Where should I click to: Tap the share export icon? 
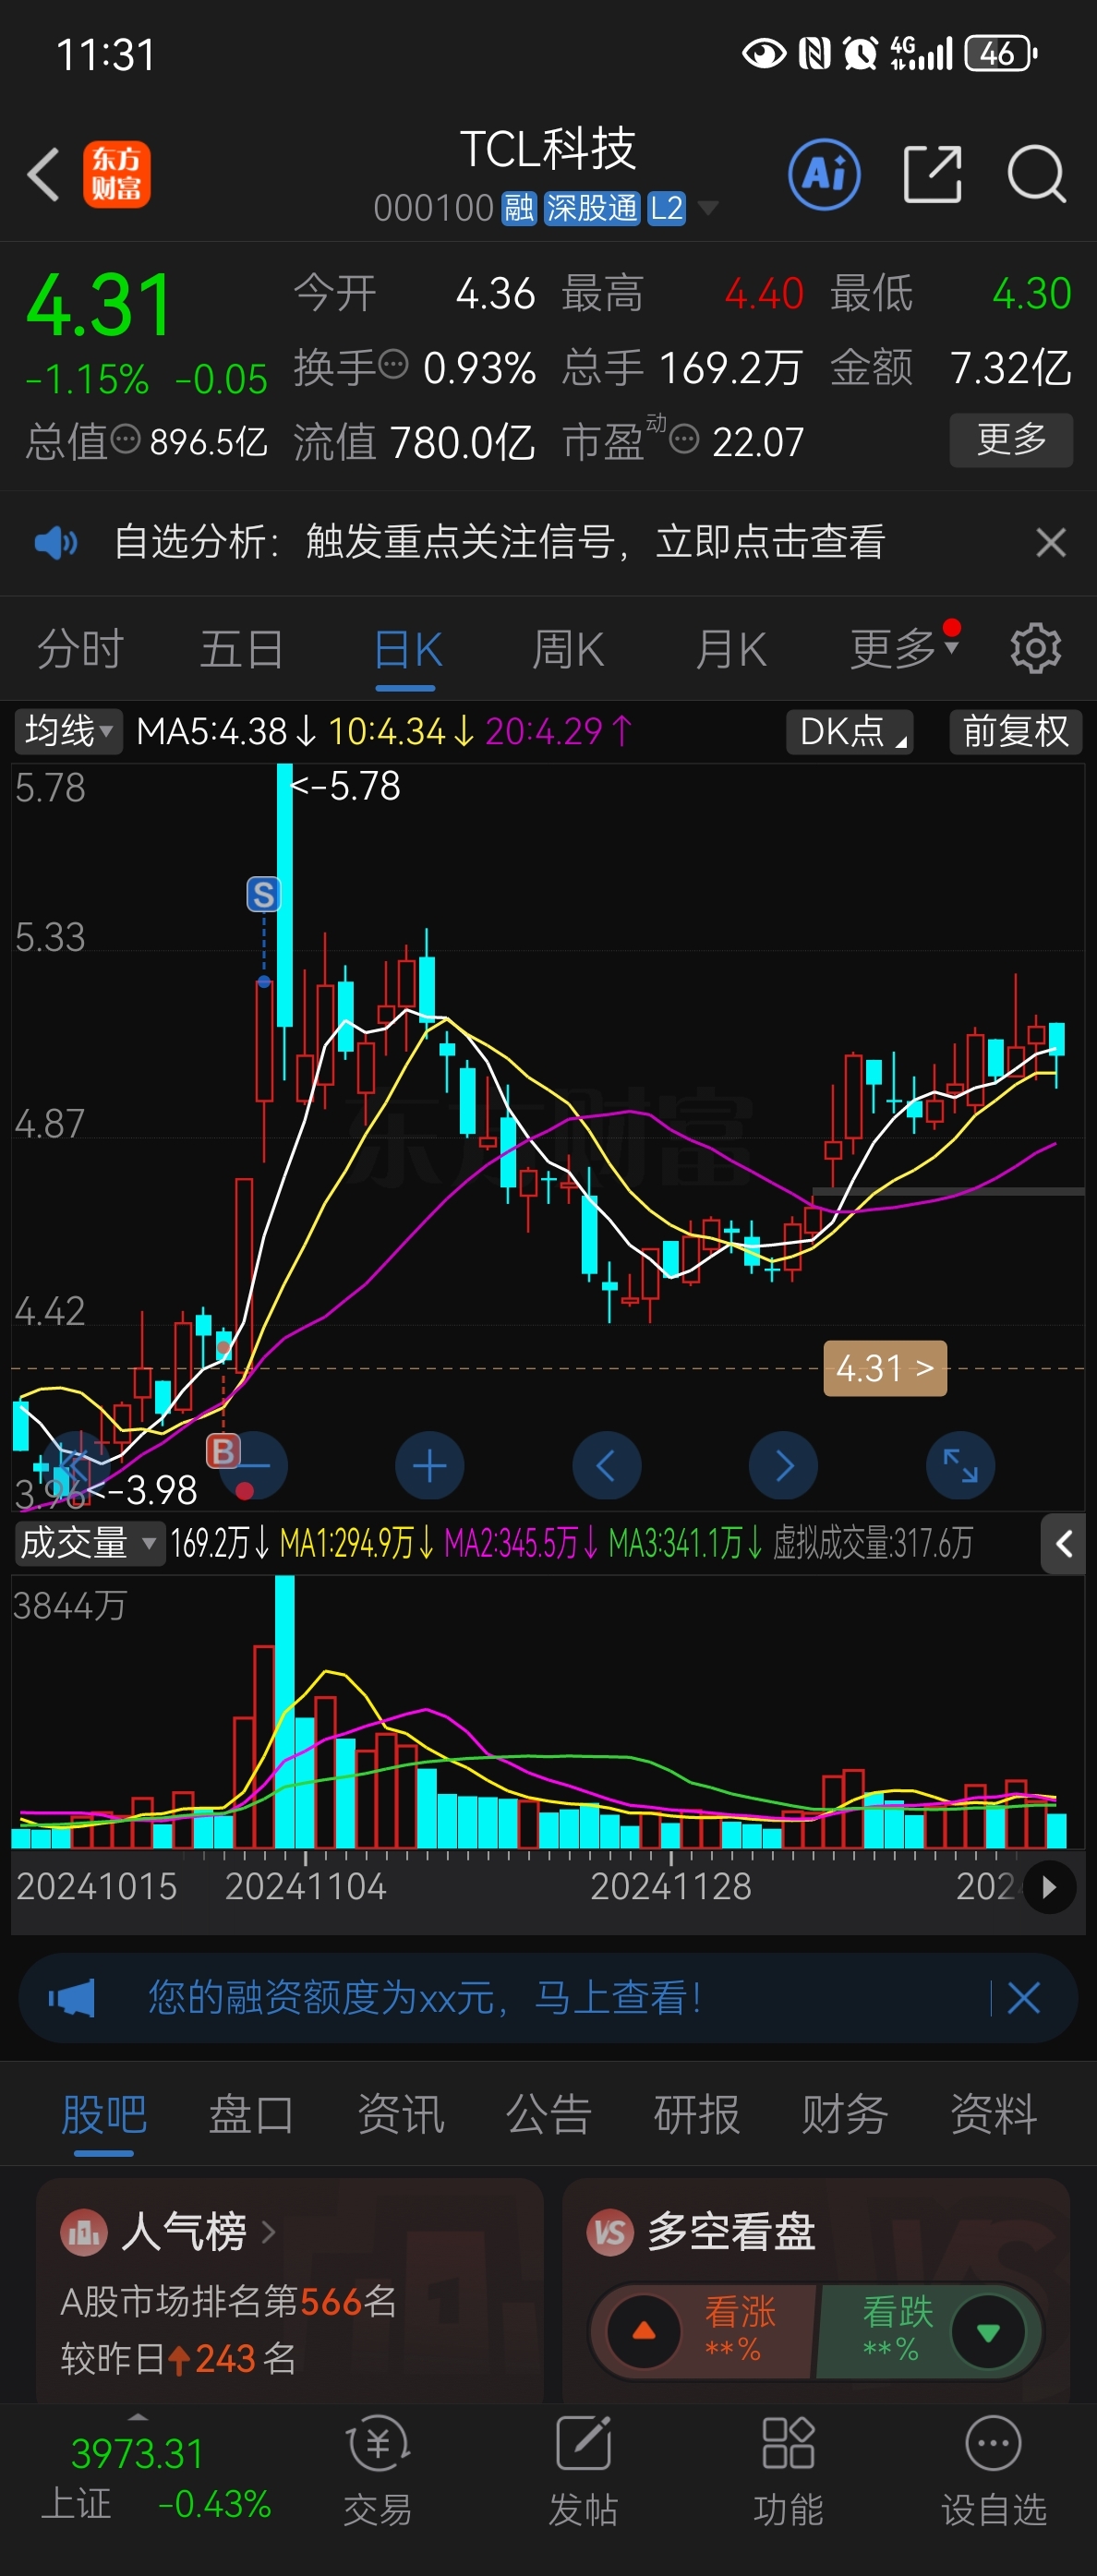point(933,174)
